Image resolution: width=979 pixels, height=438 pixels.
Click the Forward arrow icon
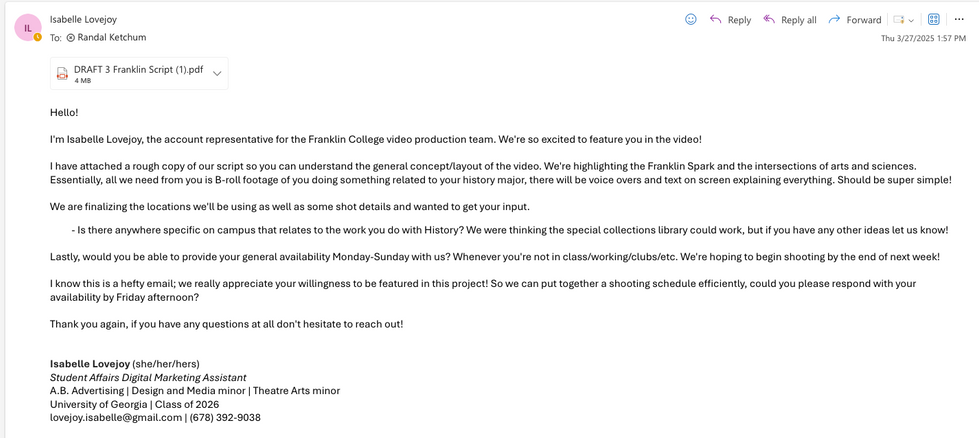click(x=834, y=19)
